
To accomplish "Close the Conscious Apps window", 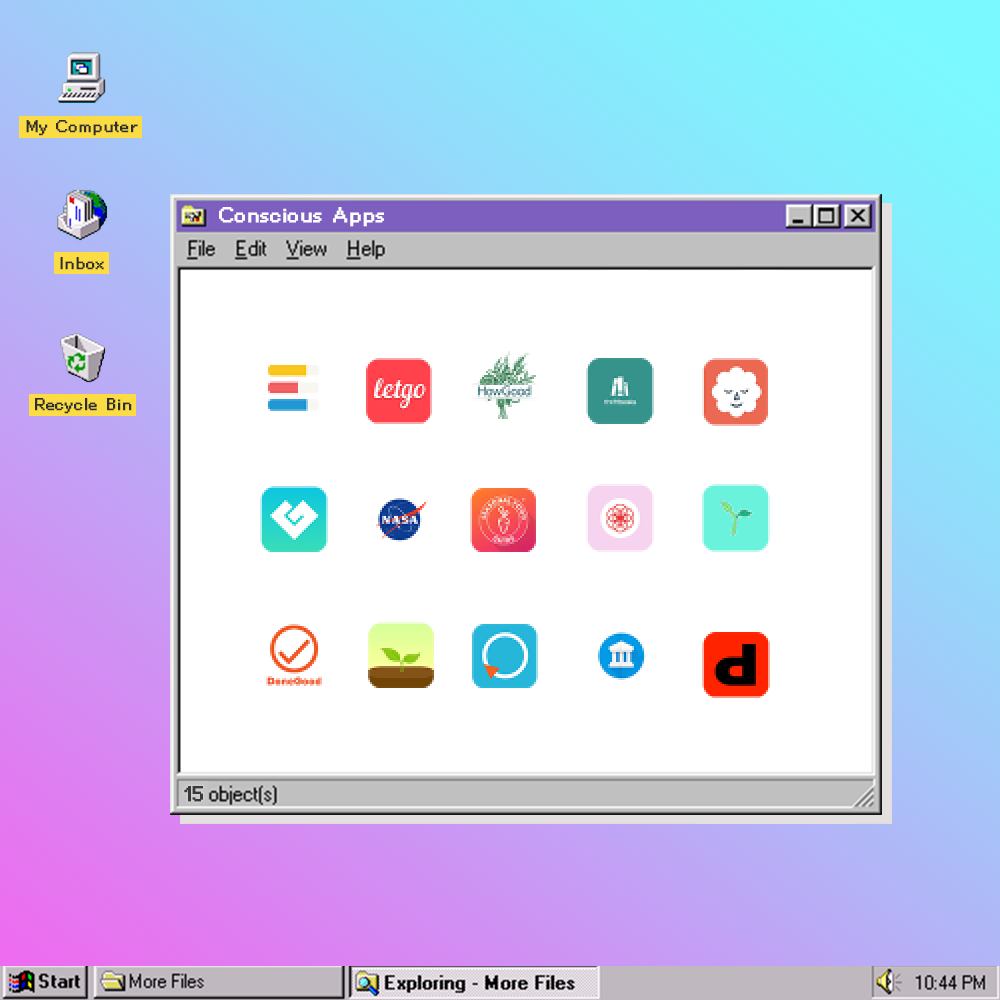I will (858, 216).
